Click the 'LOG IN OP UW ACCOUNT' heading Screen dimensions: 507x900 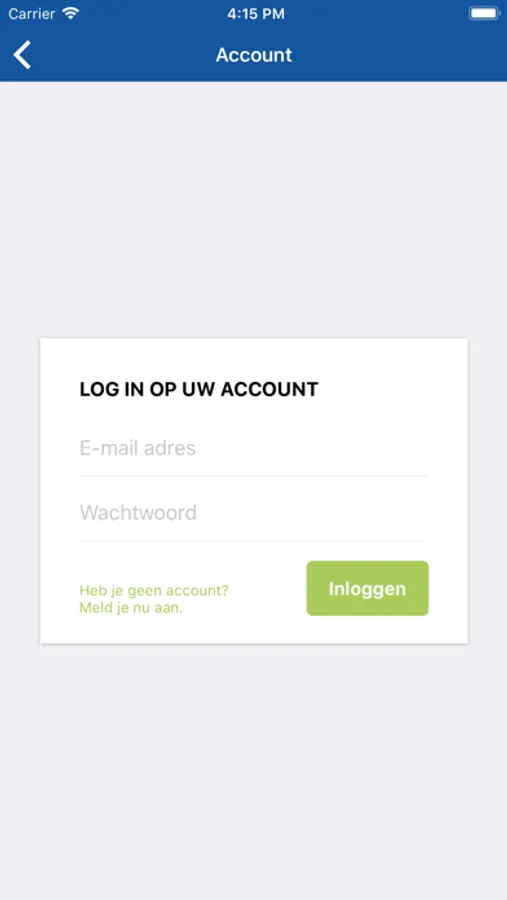(199, 390)
